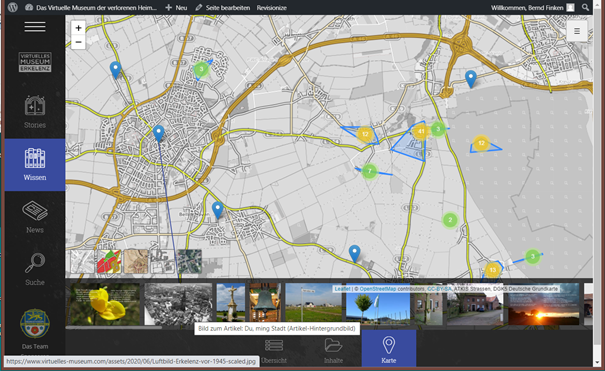Open Das Team crest icon
The width and height of the screenshot is (605, 371).
(x=35, y=324)
